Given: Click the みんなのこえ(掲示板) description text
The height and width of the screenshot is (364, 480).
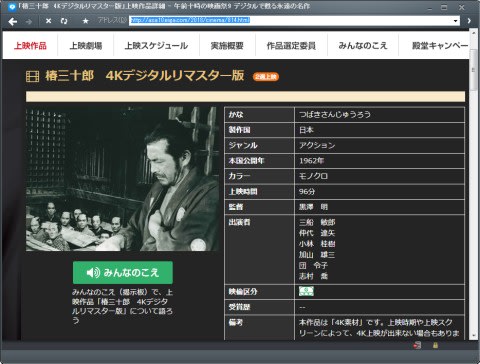Looking at the screenshot, I should 122,306.
